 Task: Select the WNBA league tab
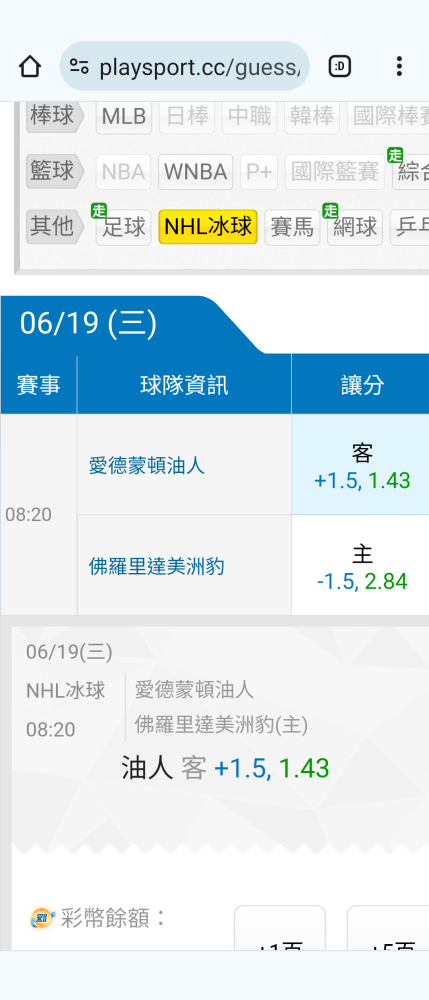[x=196, y=172]
